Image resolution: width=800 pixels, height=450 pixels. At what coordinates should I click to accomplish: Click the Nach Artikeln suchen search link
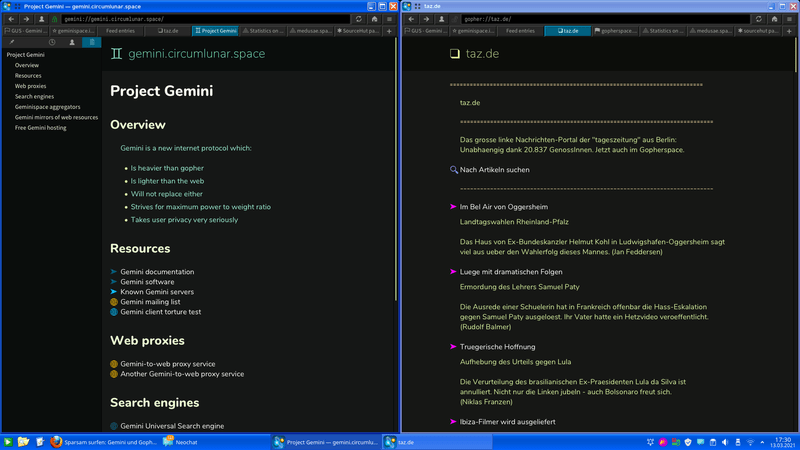(x=494, y=170)
